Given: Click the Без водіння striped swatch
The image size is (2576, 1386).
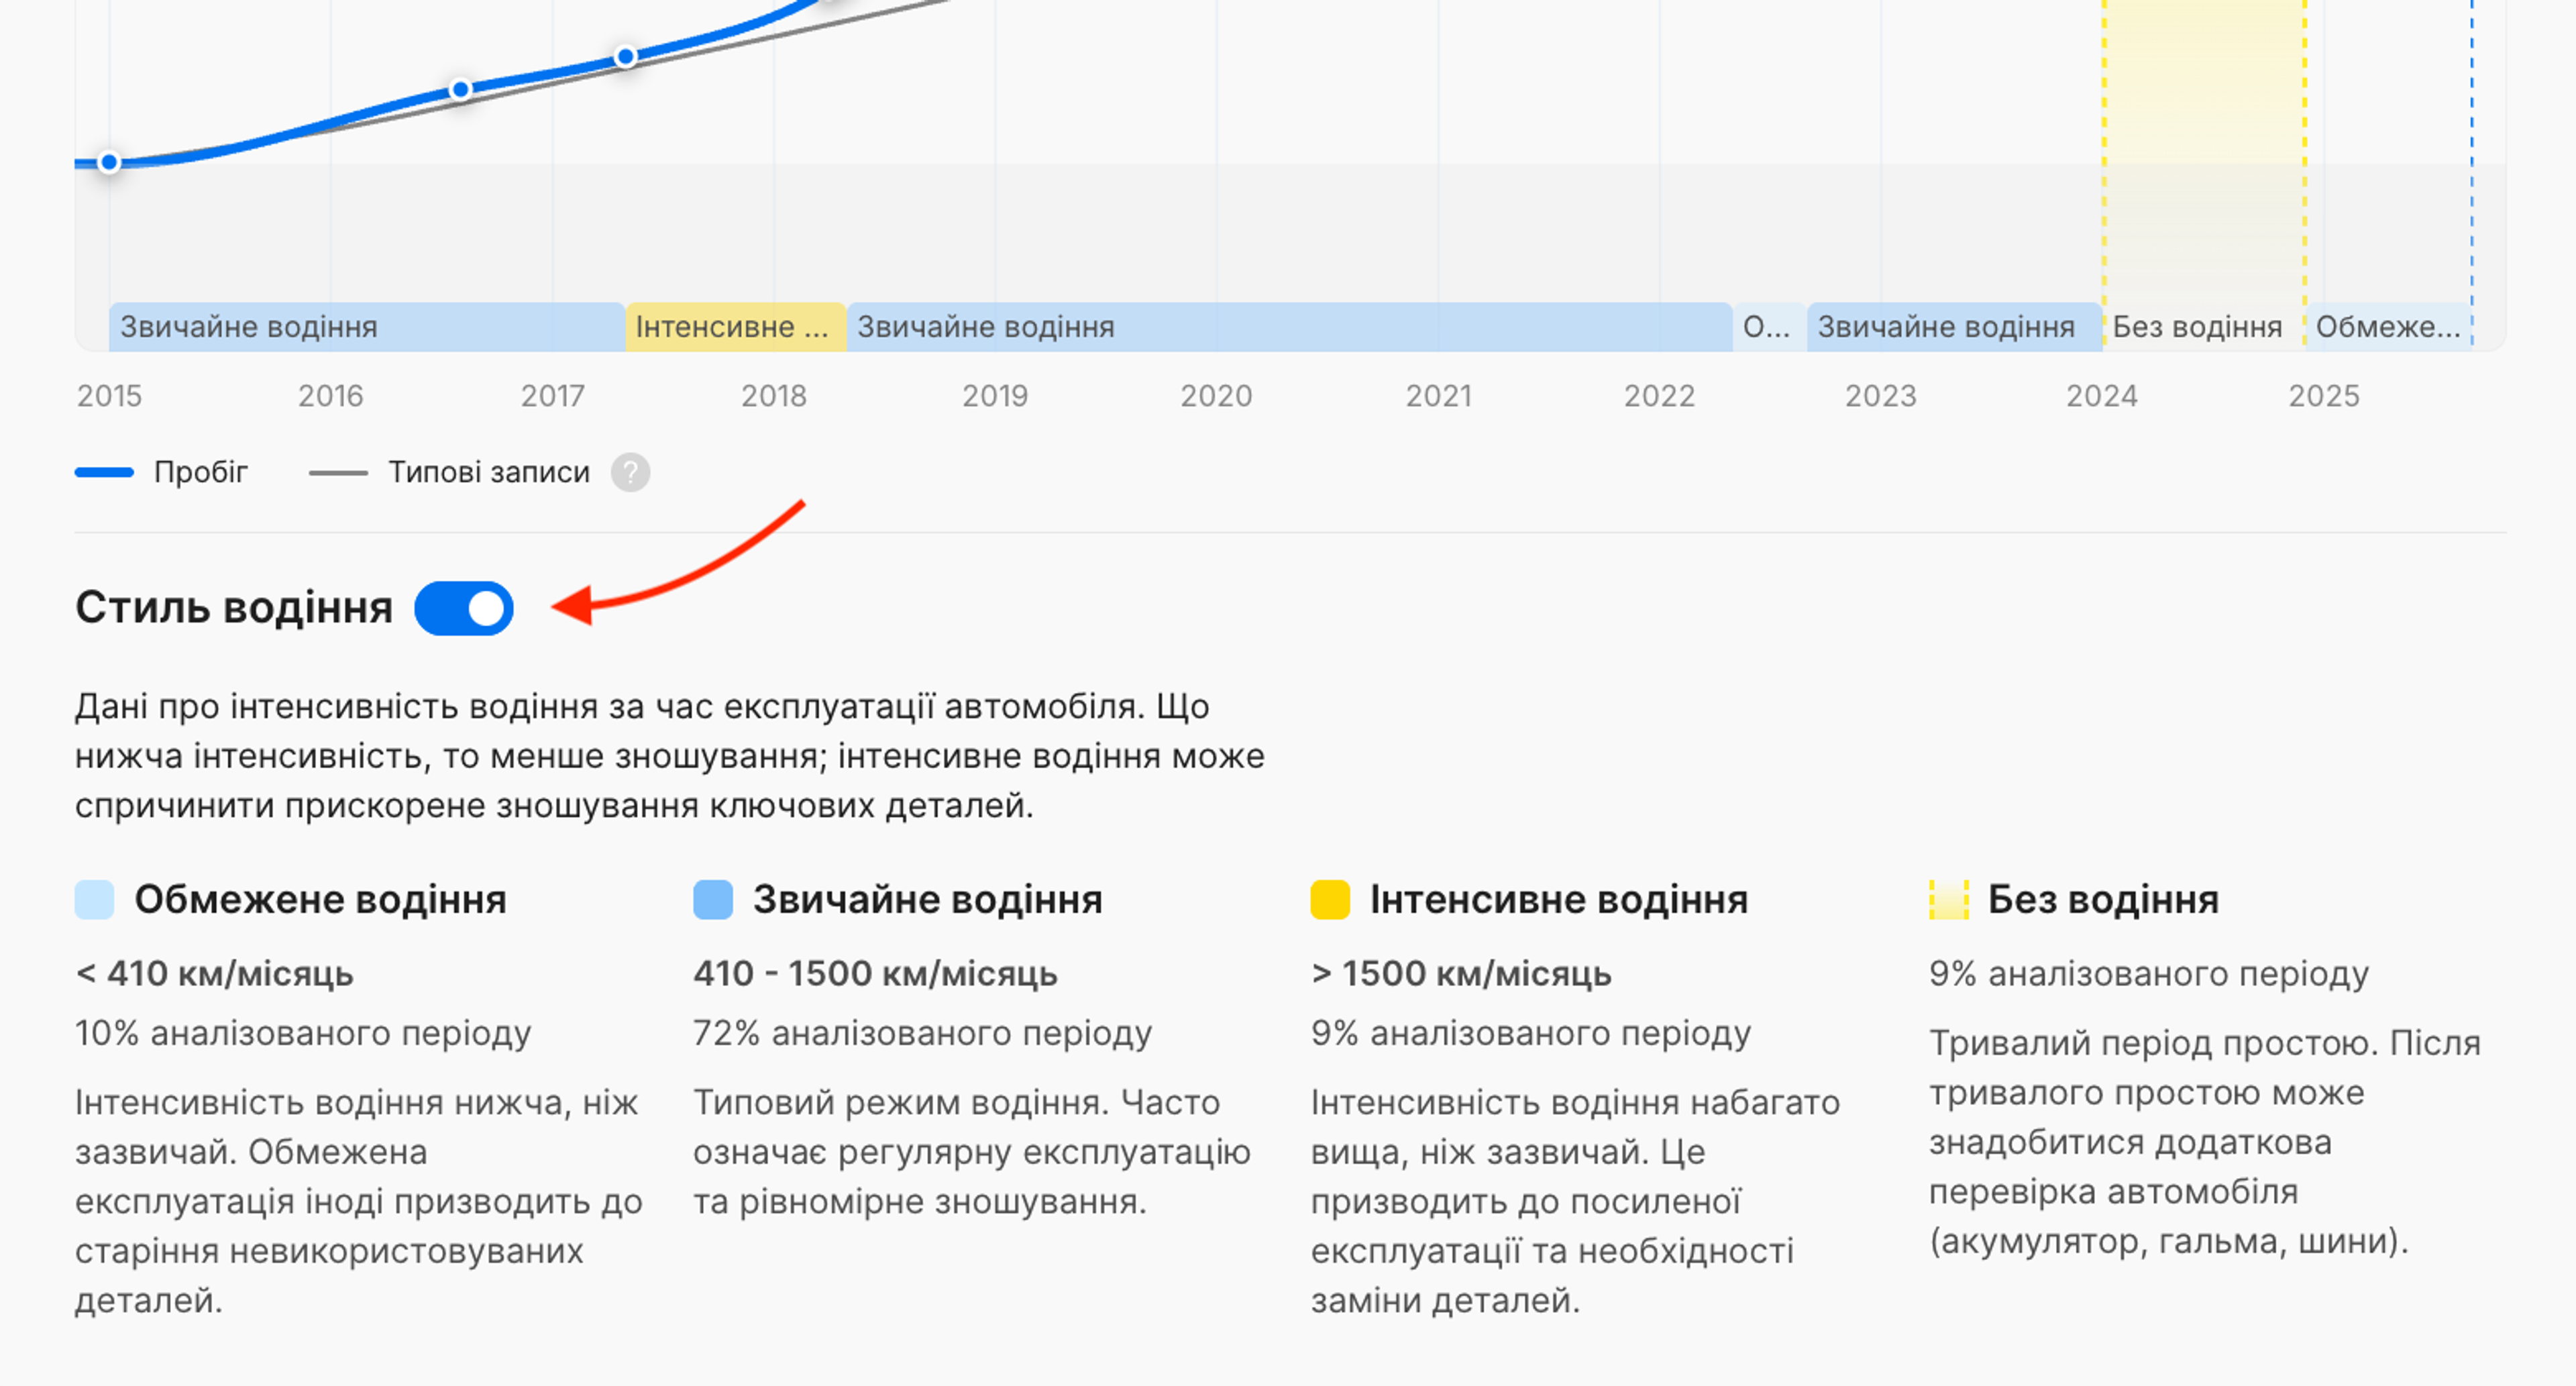Looking at the screenshot, I should [1948, 899].
